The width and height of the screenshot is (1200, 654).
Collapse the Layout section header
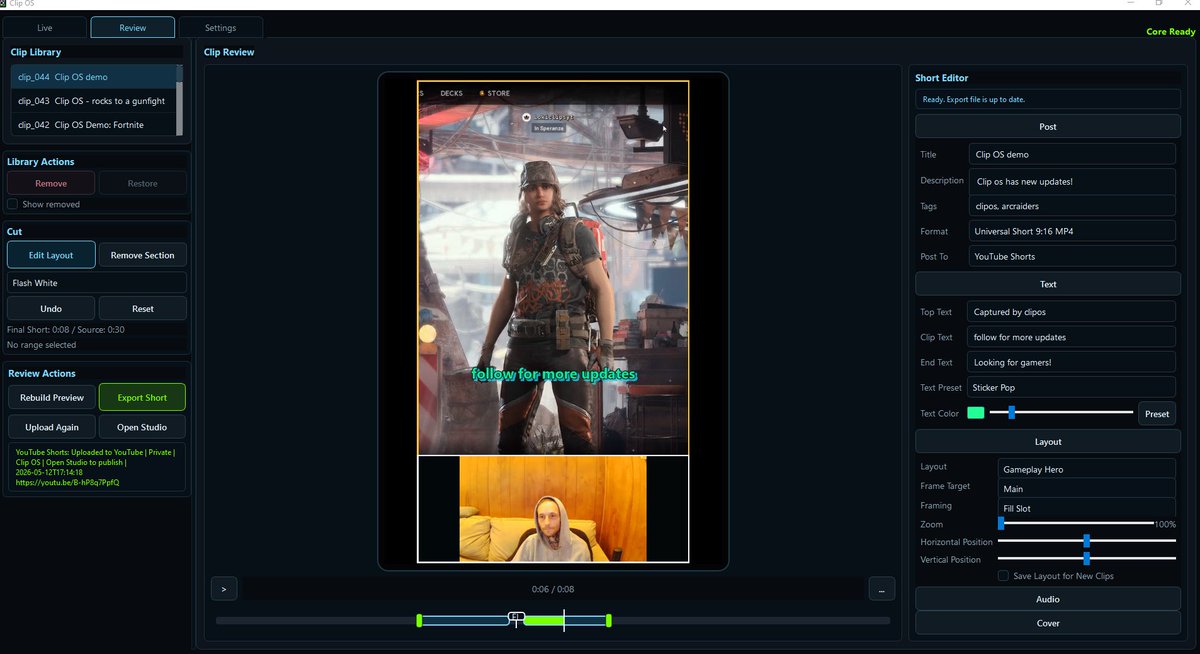[1047, 441]
